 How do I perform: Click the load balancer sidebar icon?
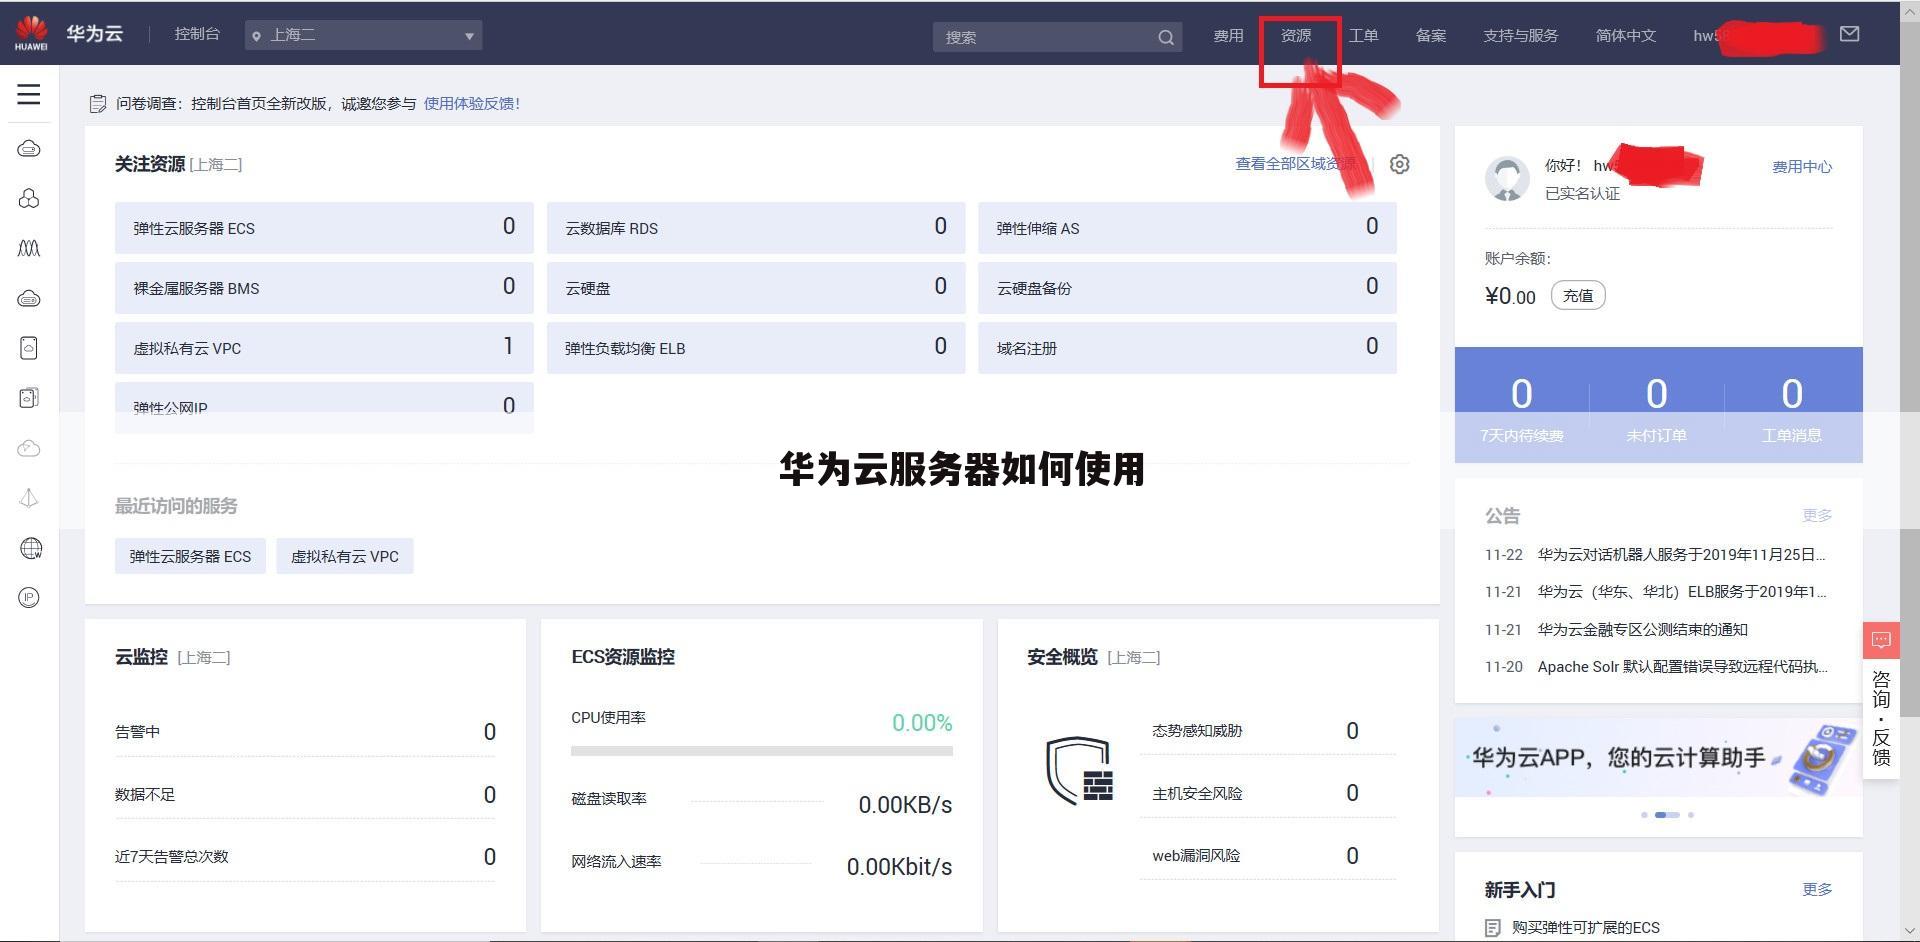pos(29,498)
